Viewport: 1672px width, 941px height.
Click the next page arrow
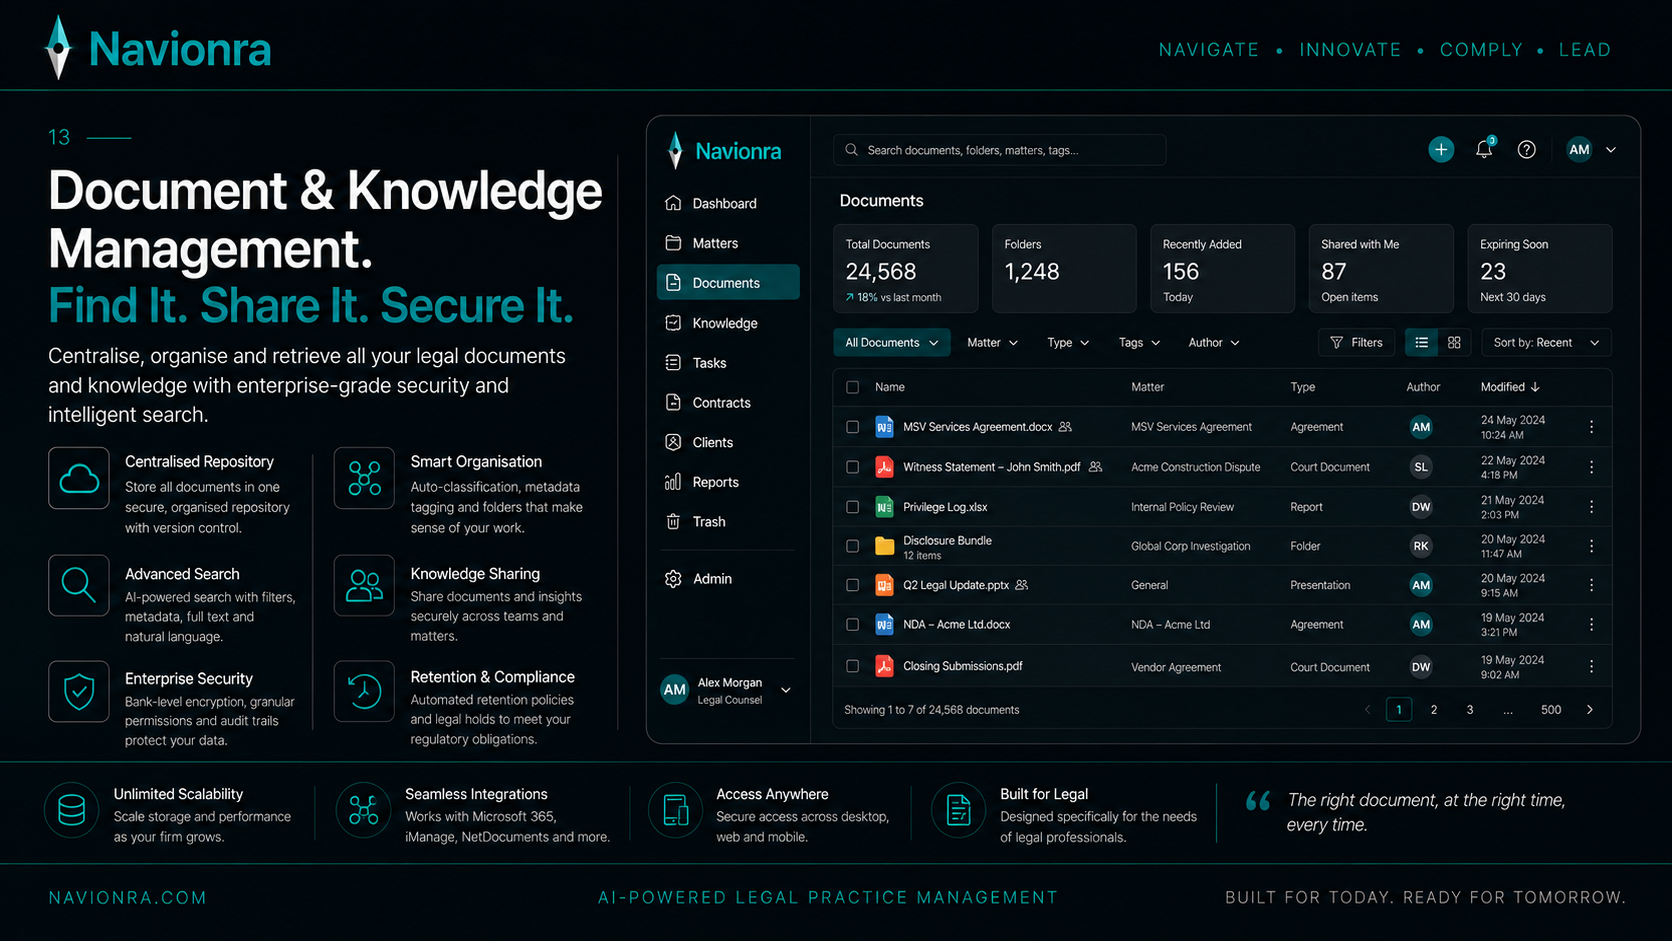point(1590,710)
